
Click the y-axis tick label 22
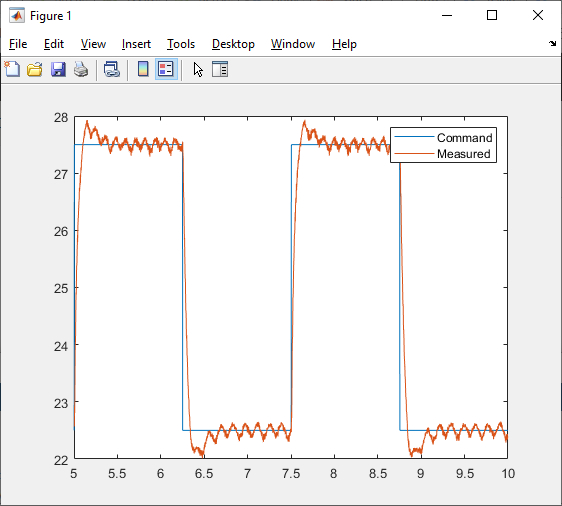point(61,460)
